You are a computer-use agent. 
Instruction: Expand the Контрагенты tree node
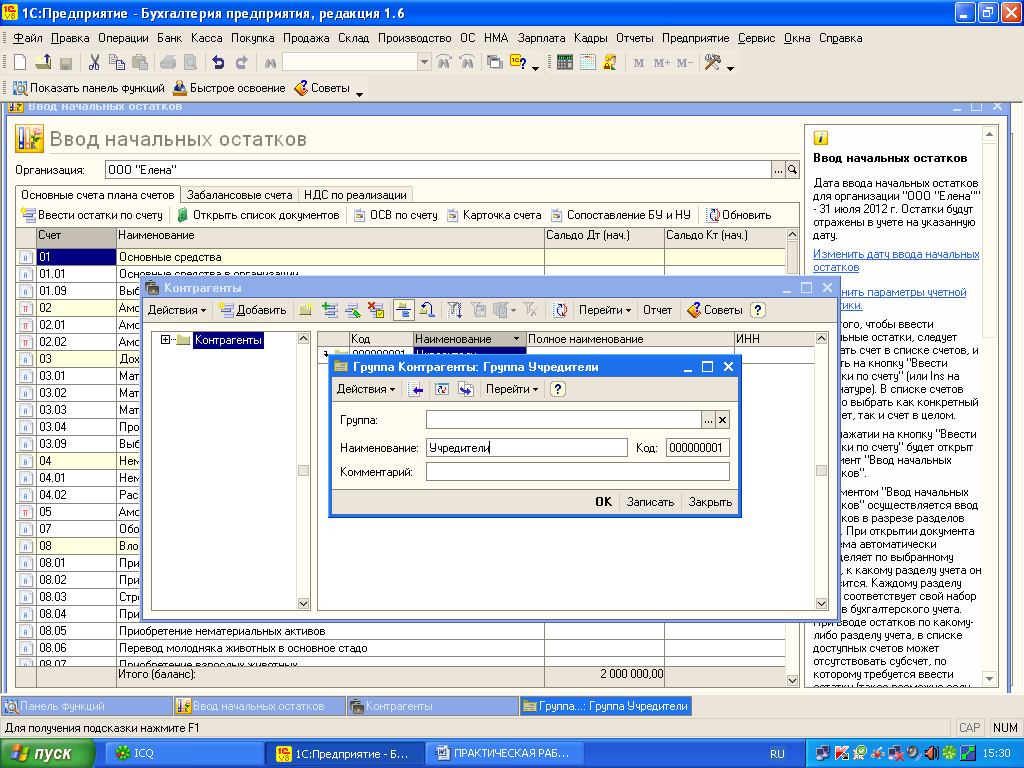[165, 340]
